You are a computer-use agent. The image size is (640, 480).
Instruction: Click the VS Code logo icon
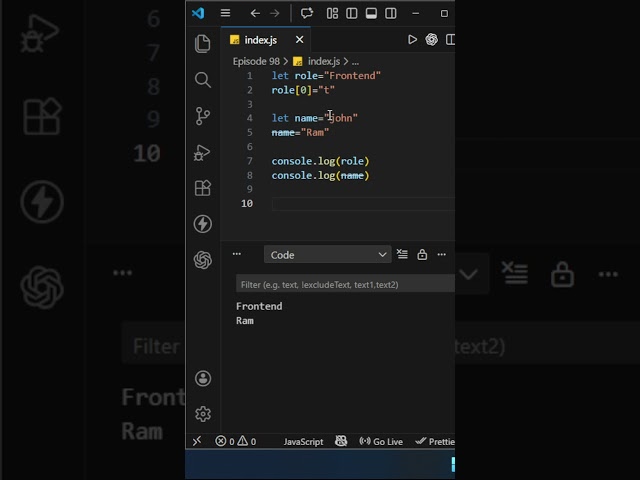point(198,13)
